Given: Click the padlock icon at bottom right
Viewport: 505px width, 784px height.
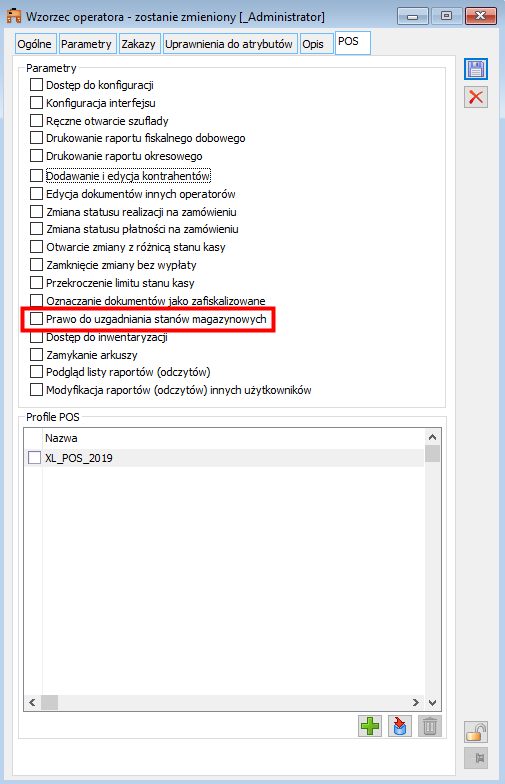Looking at the screenshot, I should 476,732.
